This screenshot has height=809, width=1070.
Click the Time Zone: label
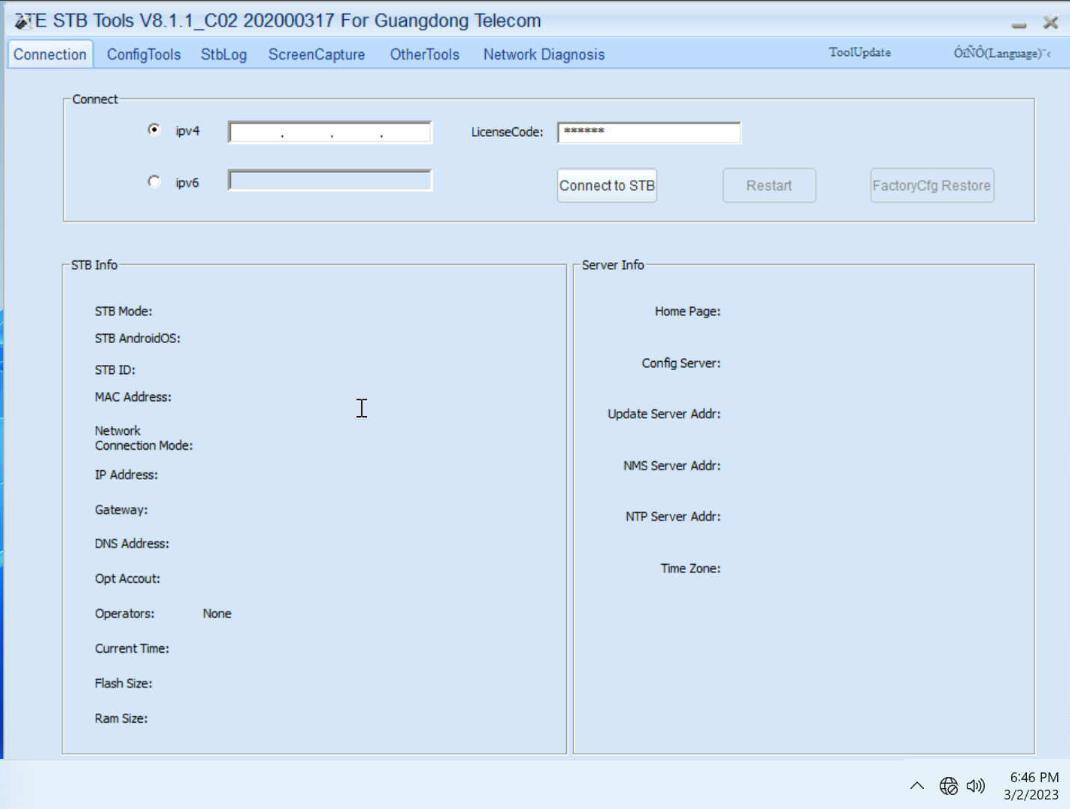click(690, 568)
